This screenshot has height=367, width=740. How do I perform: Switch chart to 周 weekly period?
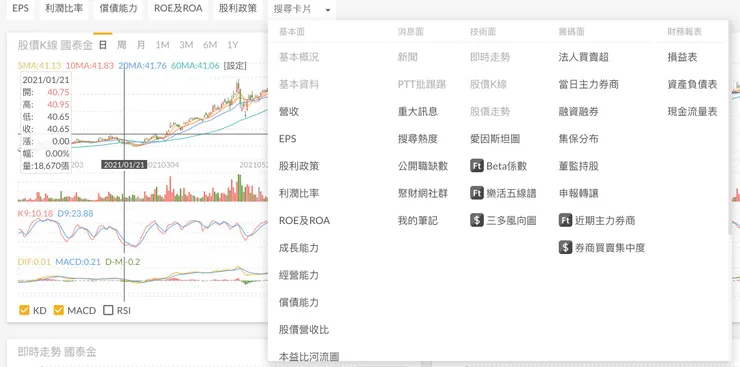click(122, 45)
